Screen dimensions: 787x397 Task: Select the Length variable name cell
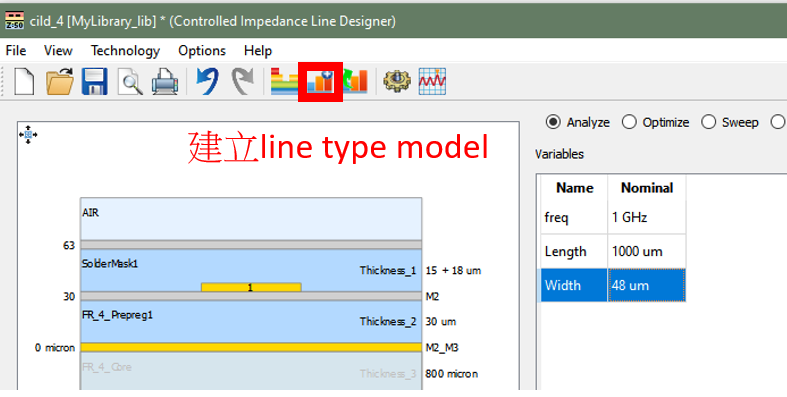coord(574,251)
